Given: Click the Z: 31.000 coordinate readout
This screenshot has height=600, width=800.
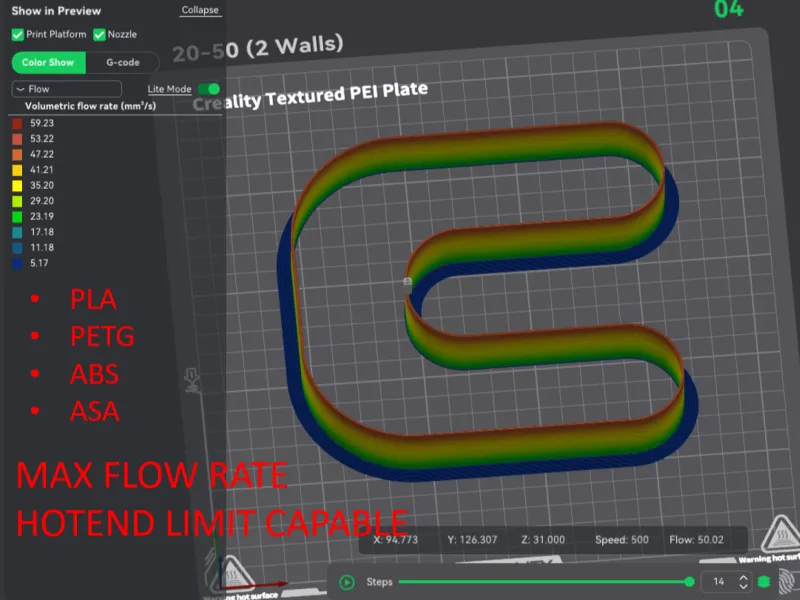Looking at the screenshot, I should [x=543, y=540].
